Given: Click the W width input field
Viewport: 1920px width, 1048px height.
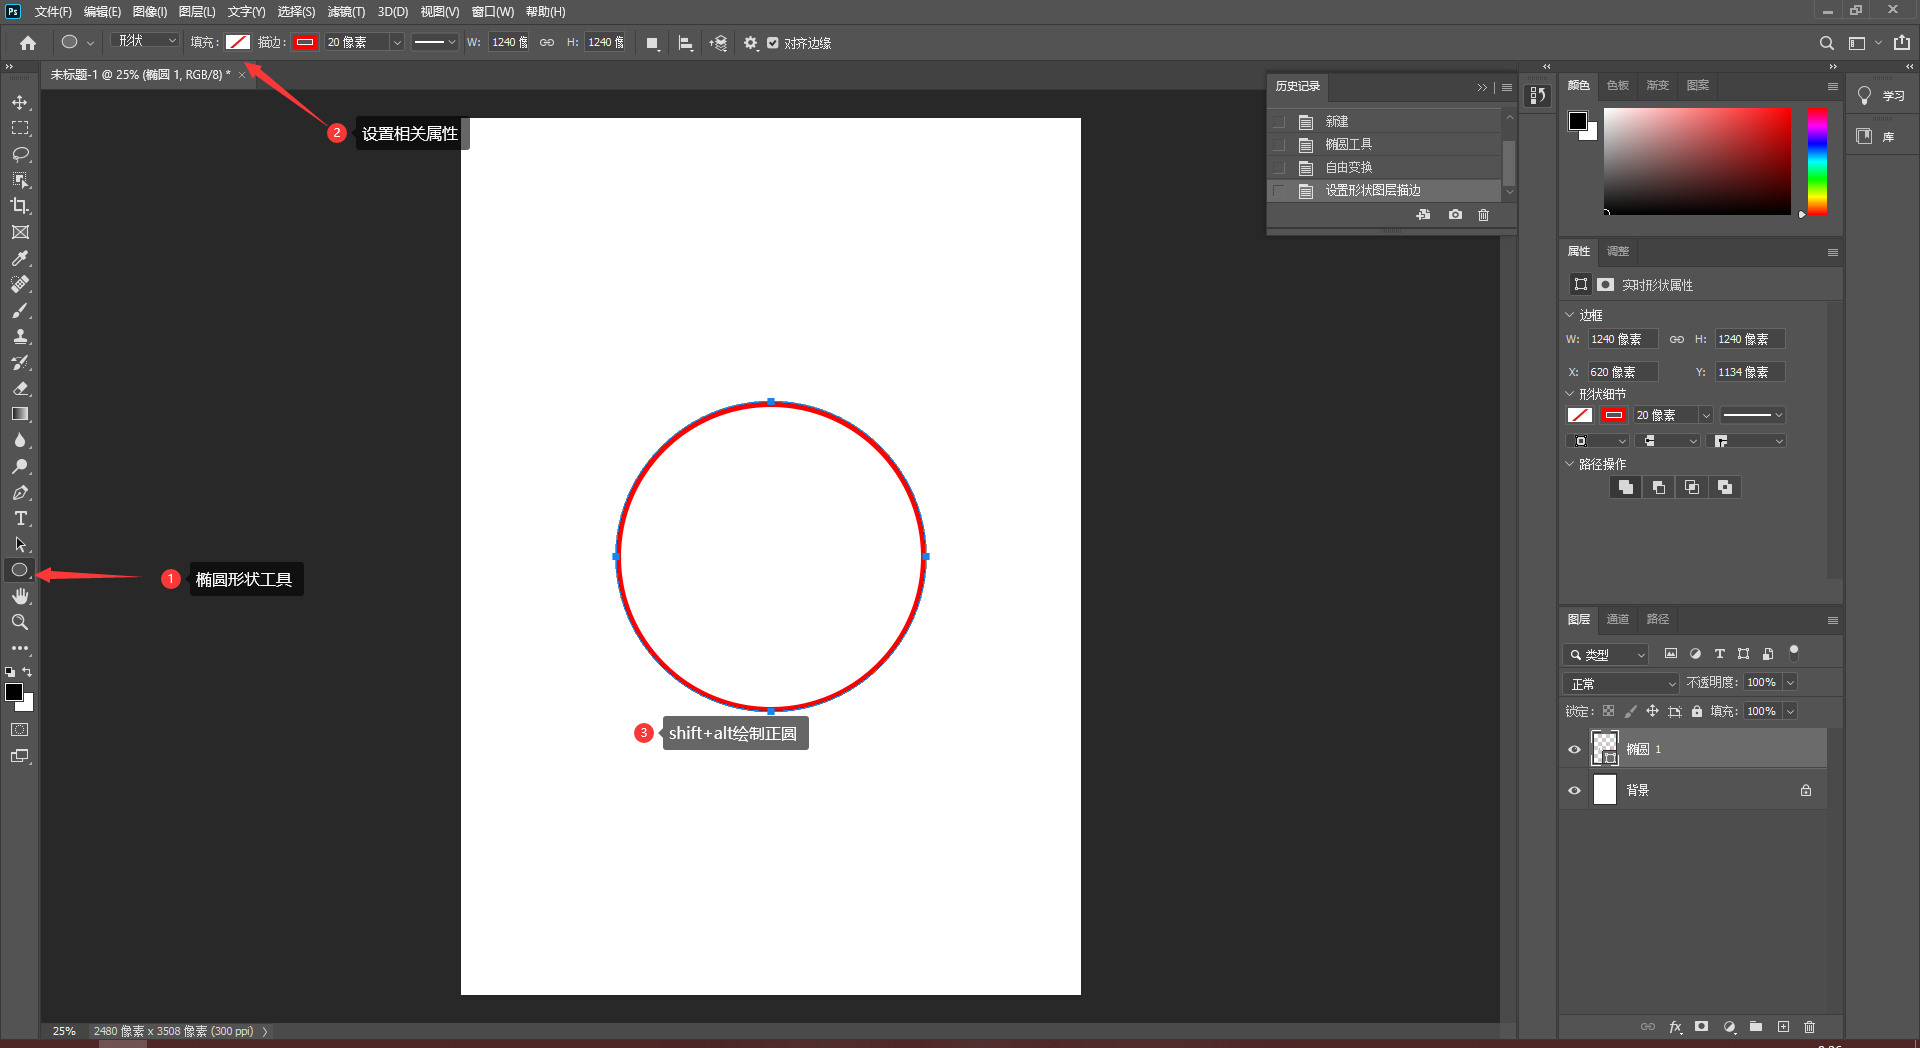Looking at the screenshot, I should click(x=509, y=42).
